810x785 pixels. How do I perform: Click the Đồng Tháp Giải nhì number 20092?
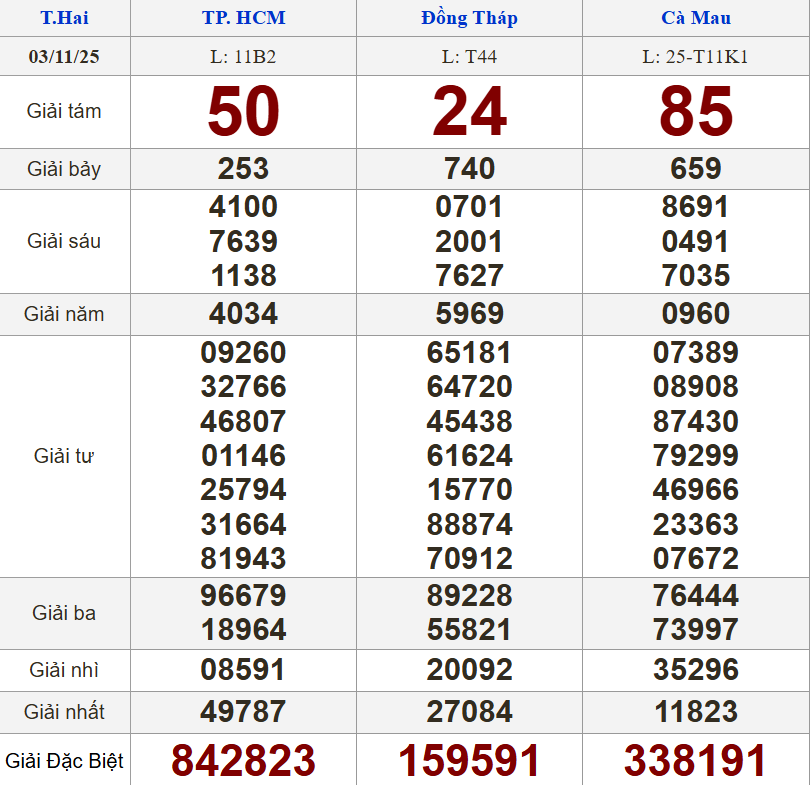(469, 670)
